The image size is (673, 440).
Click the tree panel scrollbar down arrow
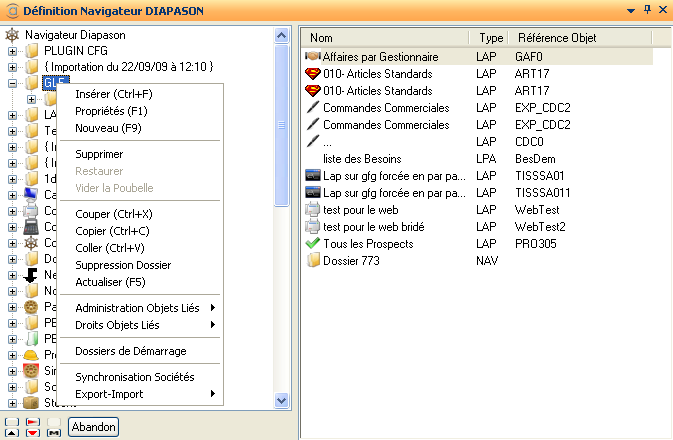[281, 400]
